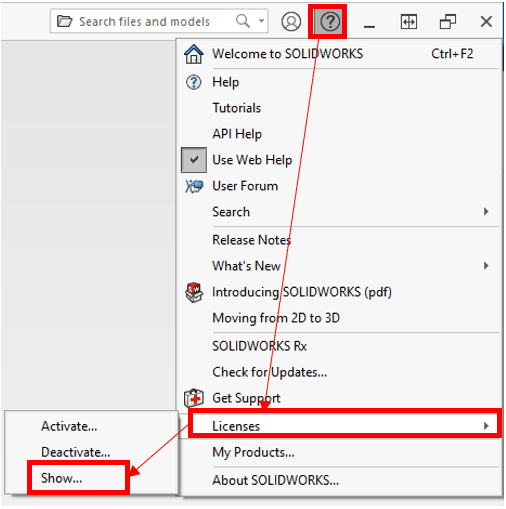Open the Help question mark menu button
Image resolution: width=506 pixels, height=509 pixels.
pyautogui.click(x=330, y=22)
